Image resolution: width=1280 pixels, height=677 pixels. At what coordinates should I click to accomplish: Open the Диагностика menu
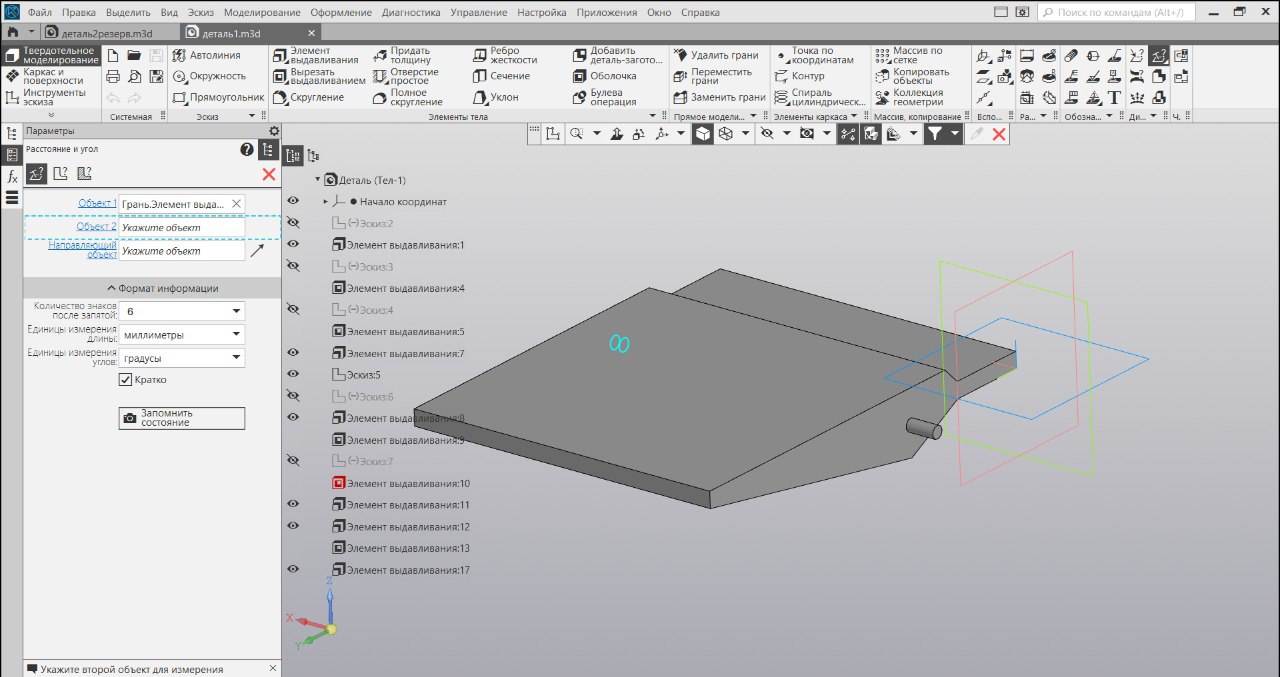click(x=411, y=13)
